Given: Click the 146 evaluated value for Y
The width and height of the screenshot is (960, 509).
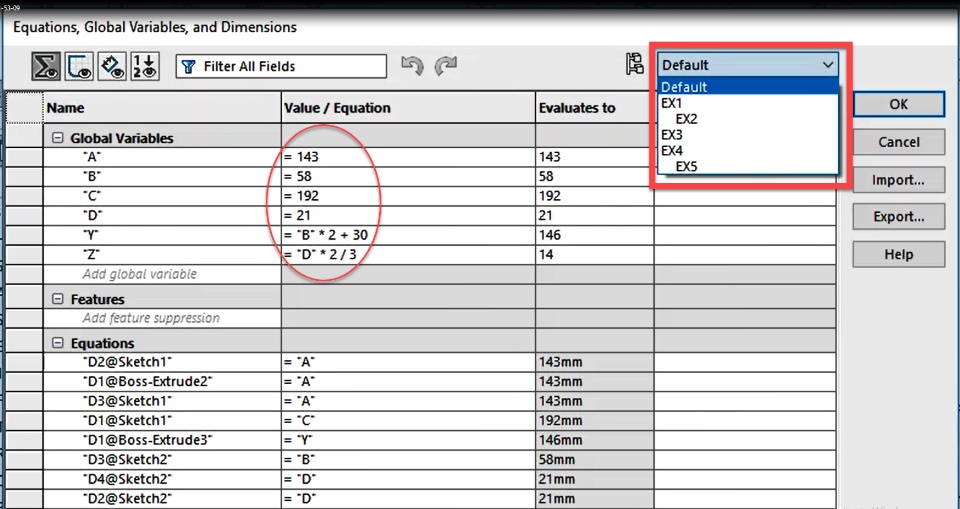Looking at the screenshot, I should pos(594,235).
